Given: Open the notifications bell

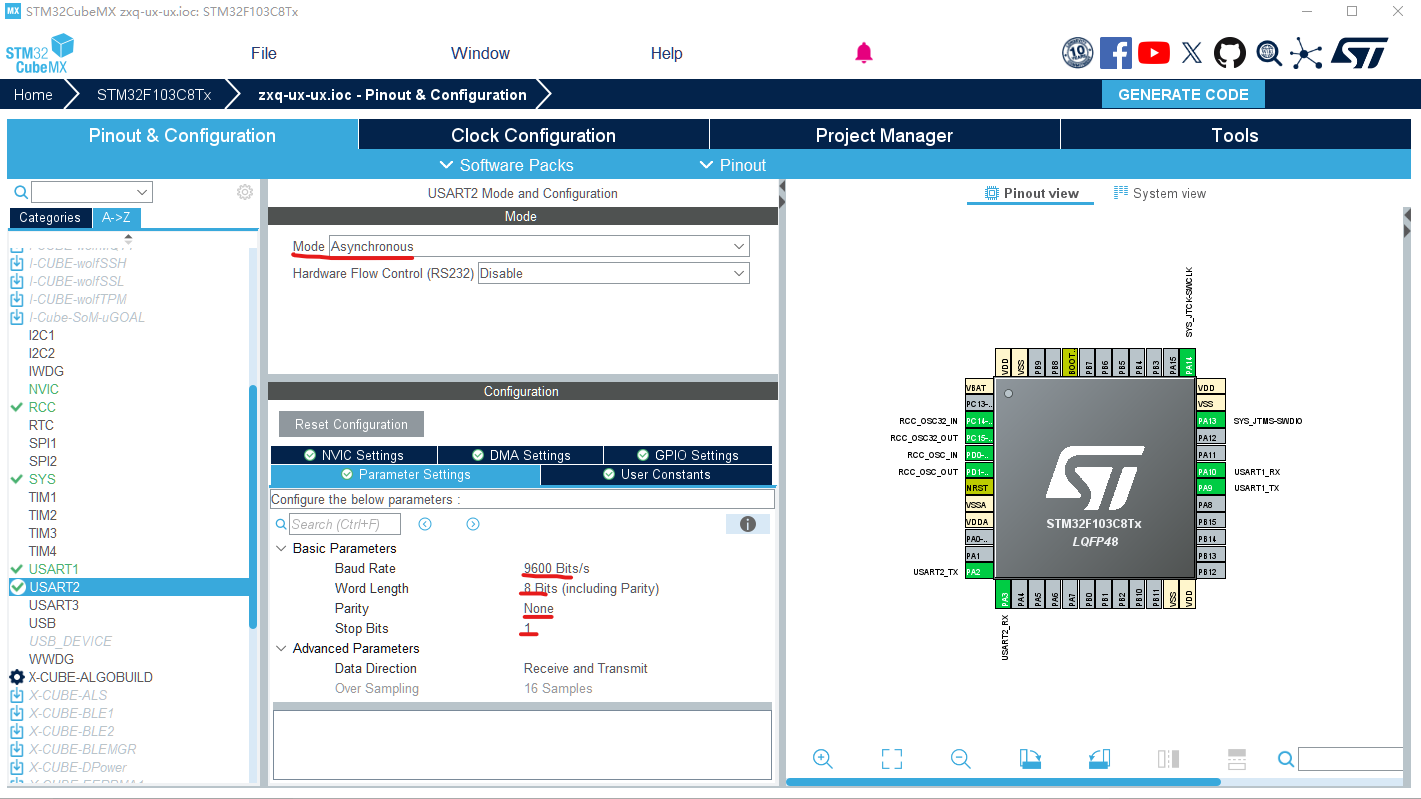Looking at the screenshot, I should tap(864, 53).
